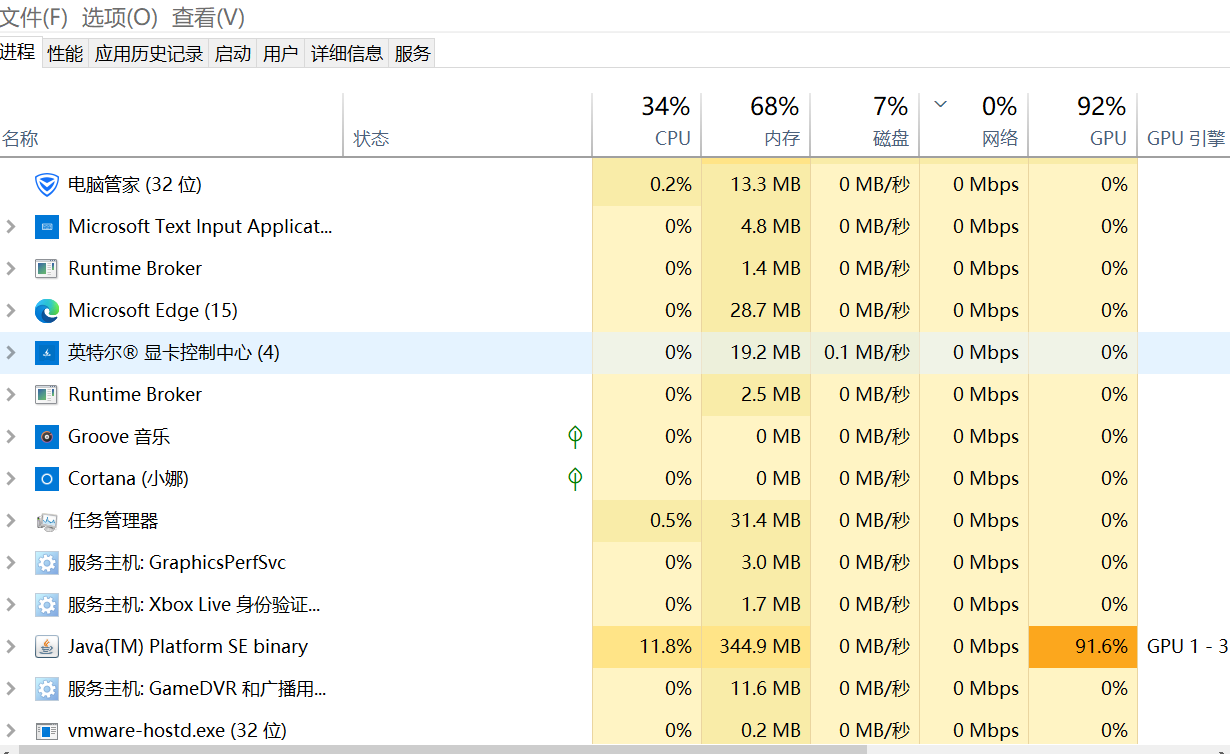Image resolution: width=1230 pixels, height=754 pixels.
Task: Sort by the 内存 column header
Action: click(755, 125)
